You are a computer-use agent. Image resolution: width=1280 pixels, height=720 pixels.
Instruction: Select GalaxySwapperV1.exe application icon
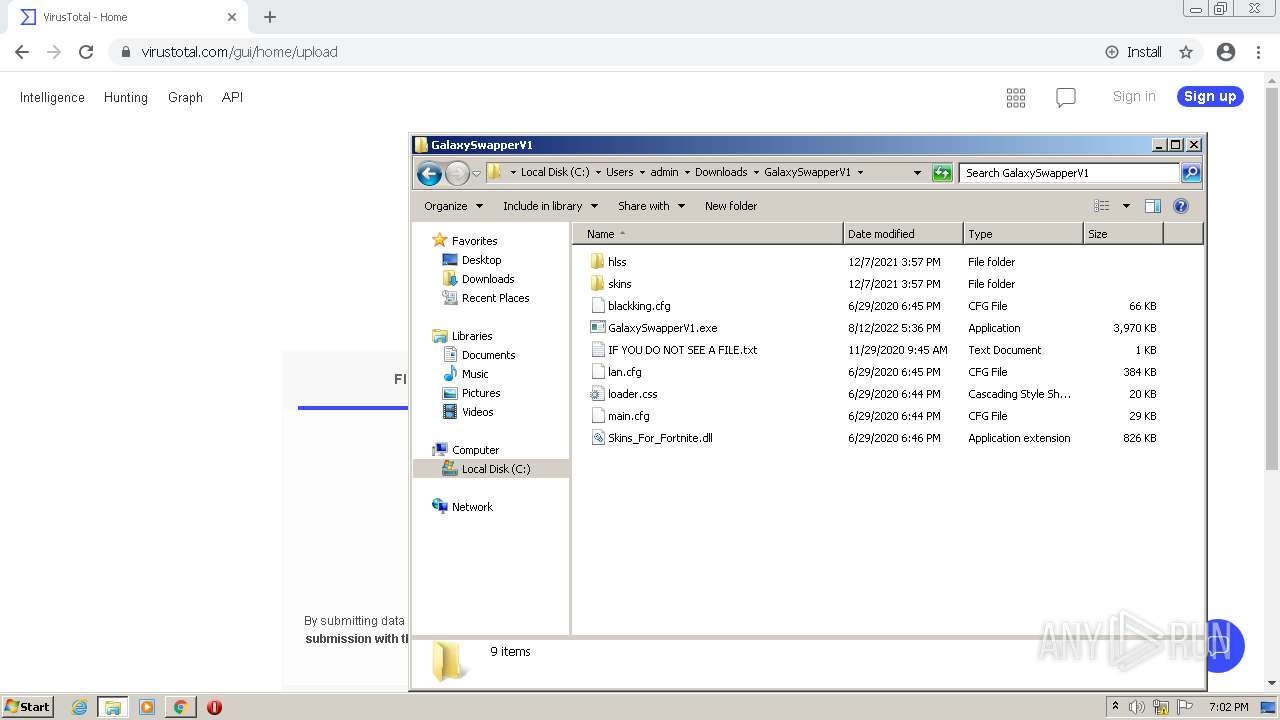pyautogui.click(x=597, y=328)
